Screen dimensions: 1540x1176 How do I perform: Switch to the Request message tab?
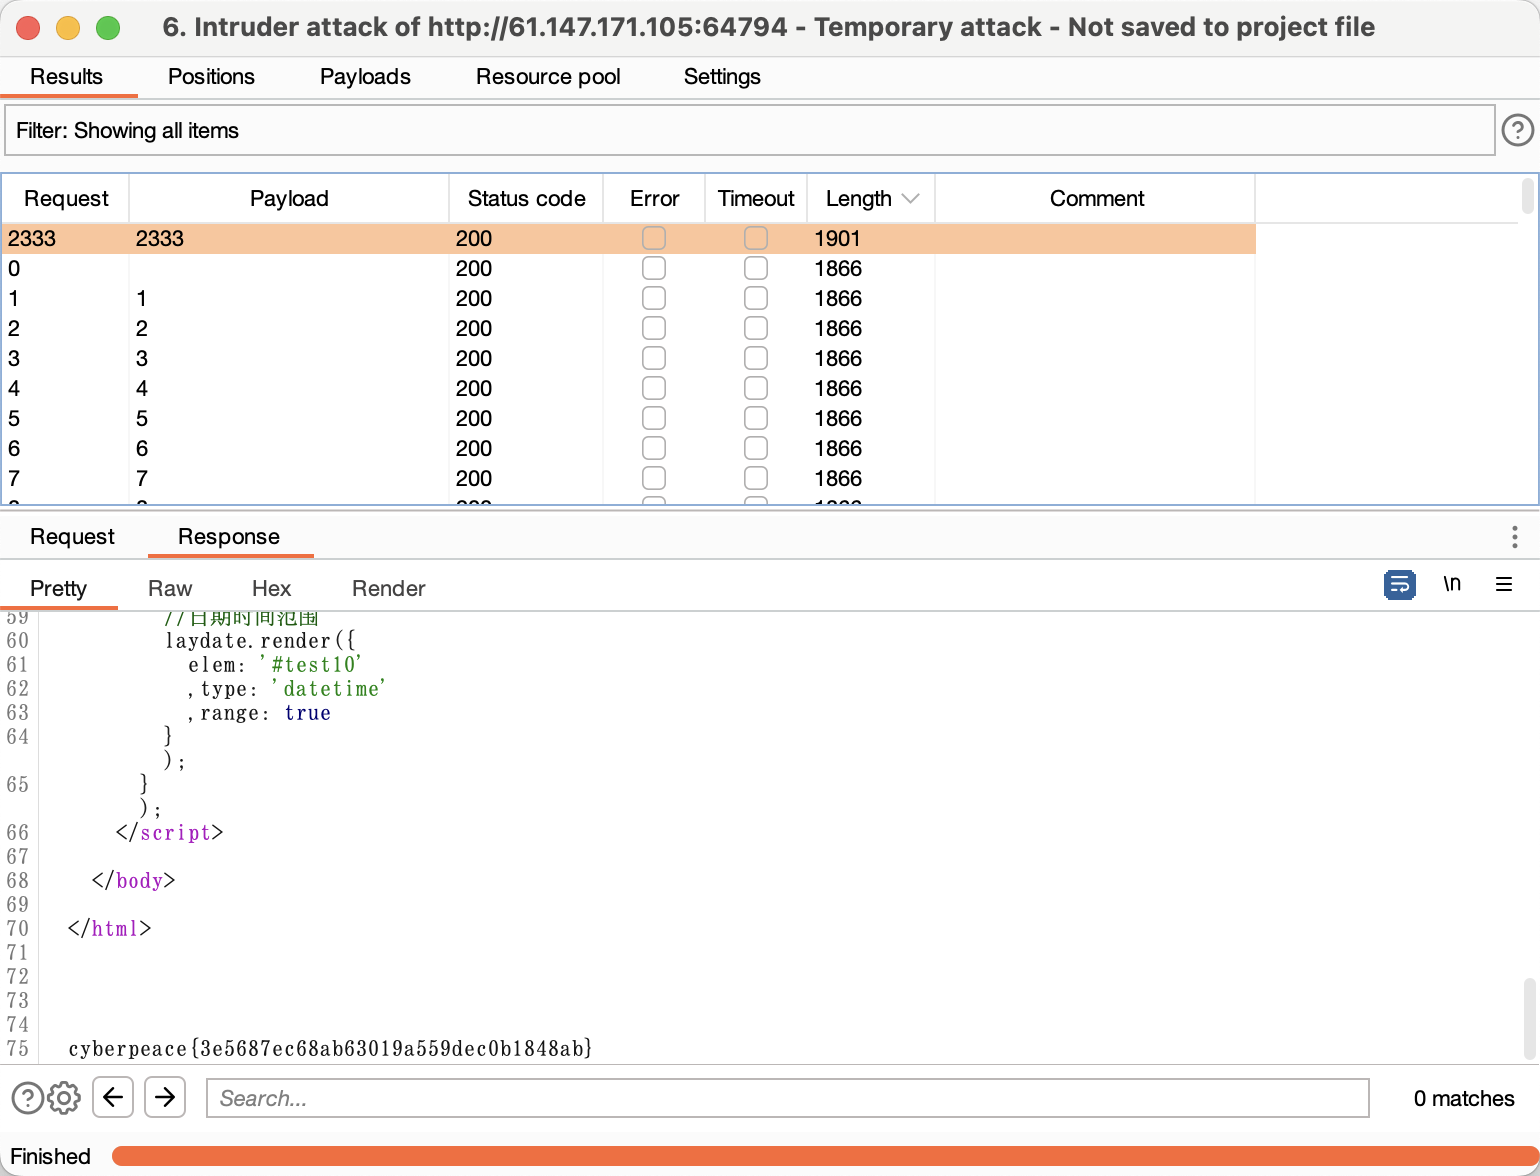pos(72,537)
